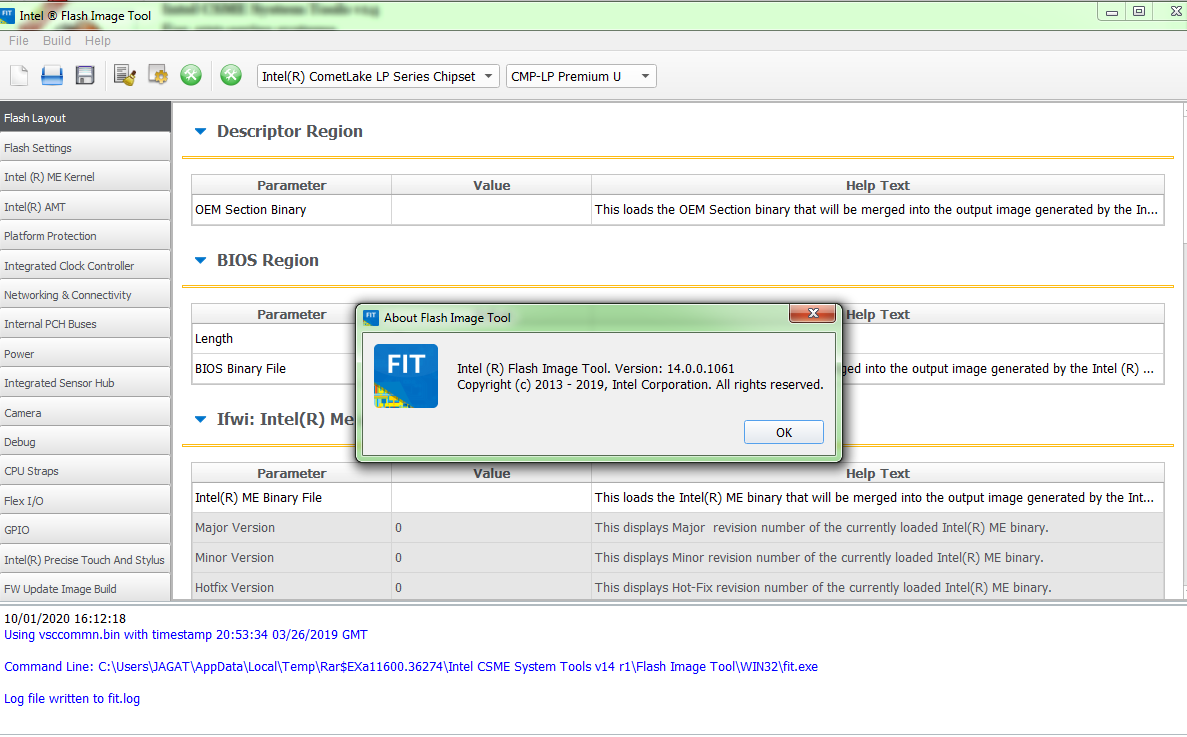Click the vsccommn.bin timestamp log line

[185, 635]
